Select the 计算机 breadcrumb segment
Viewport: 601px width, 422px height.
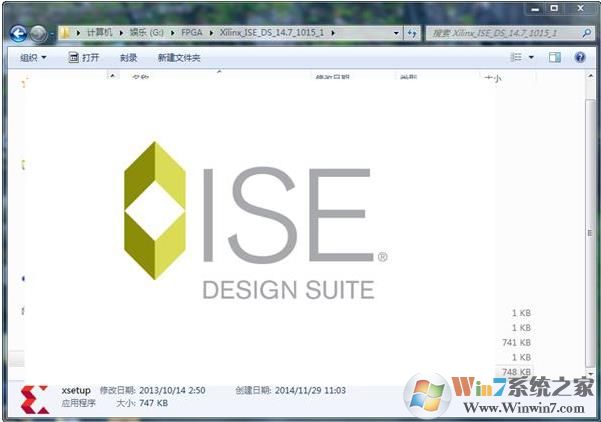pos(97,33)
